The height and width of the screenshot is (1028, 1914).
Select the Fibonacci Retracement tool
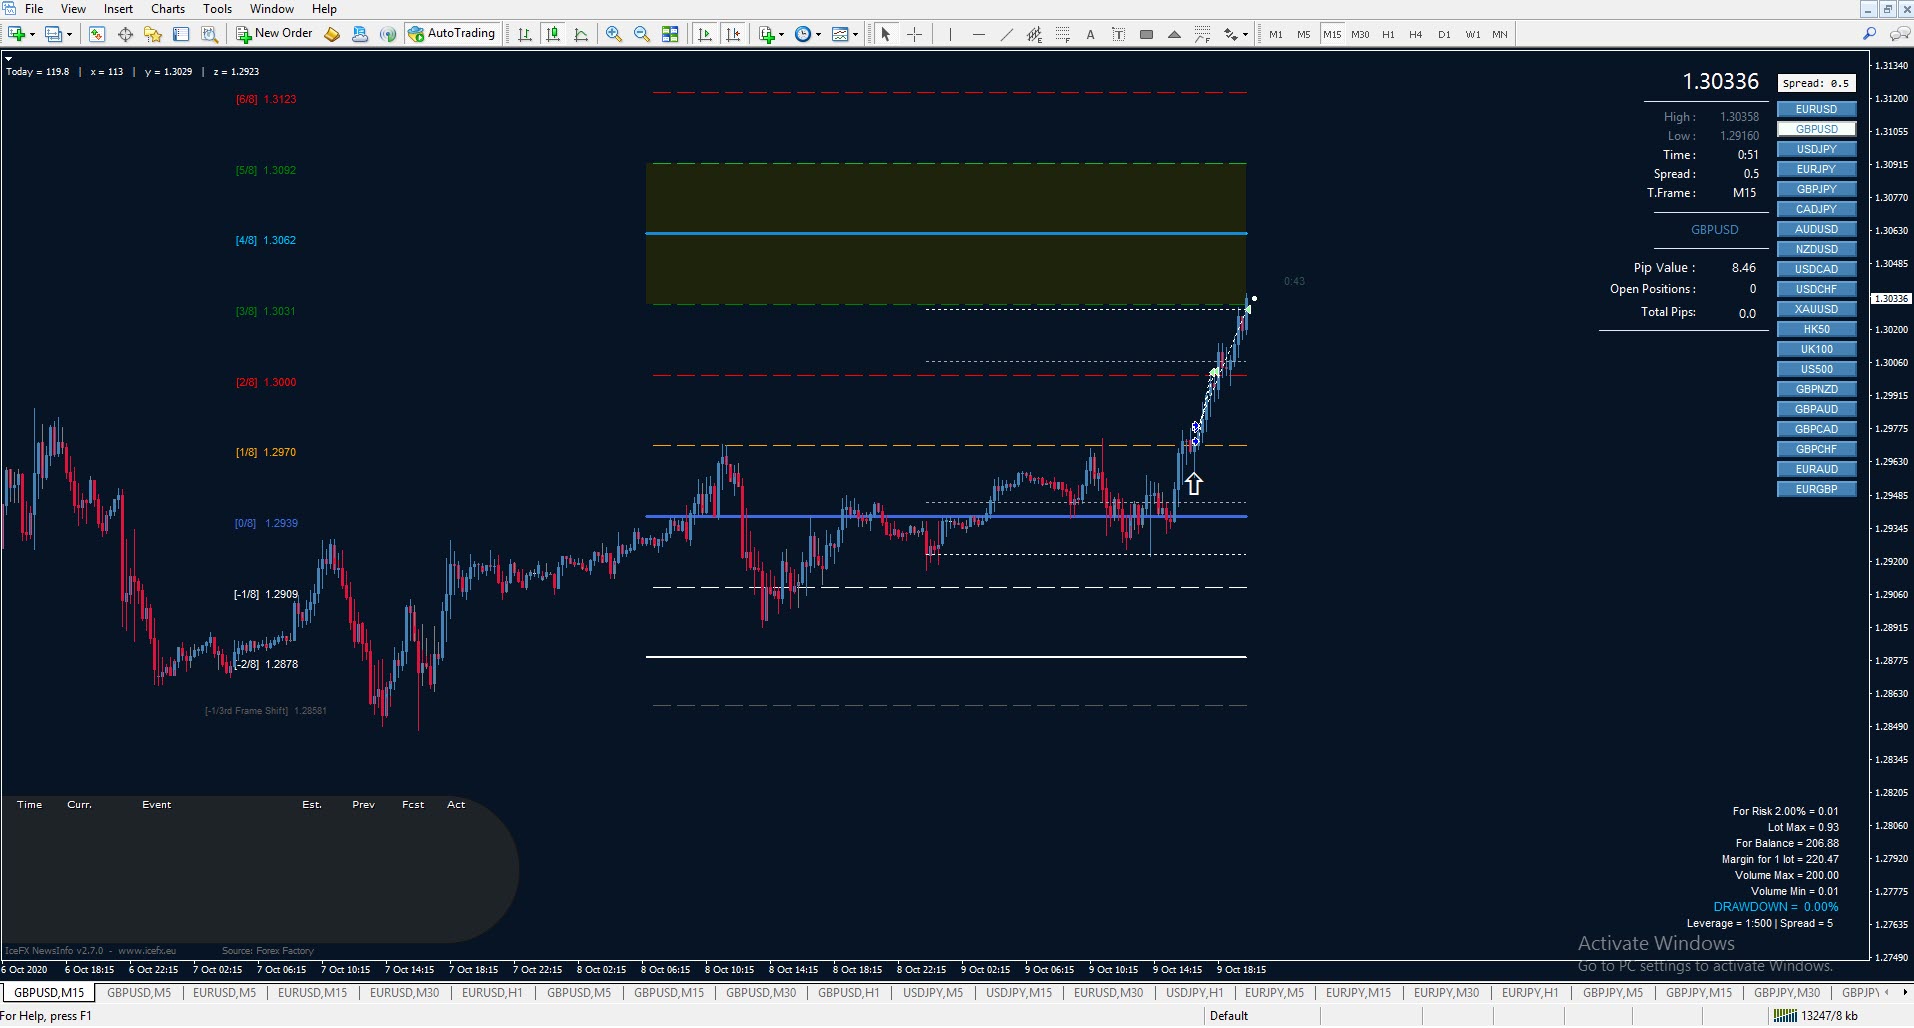(x=1062, y=34)
